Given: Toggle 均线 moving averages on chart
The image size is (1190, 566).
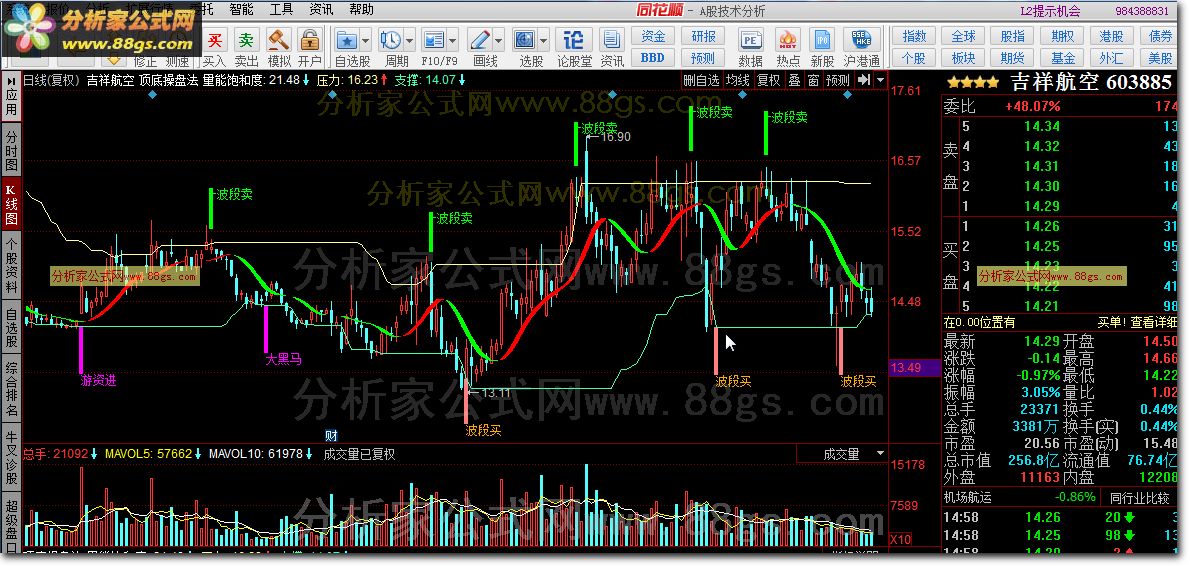Looking at the screenshot, I should (738, 80).
